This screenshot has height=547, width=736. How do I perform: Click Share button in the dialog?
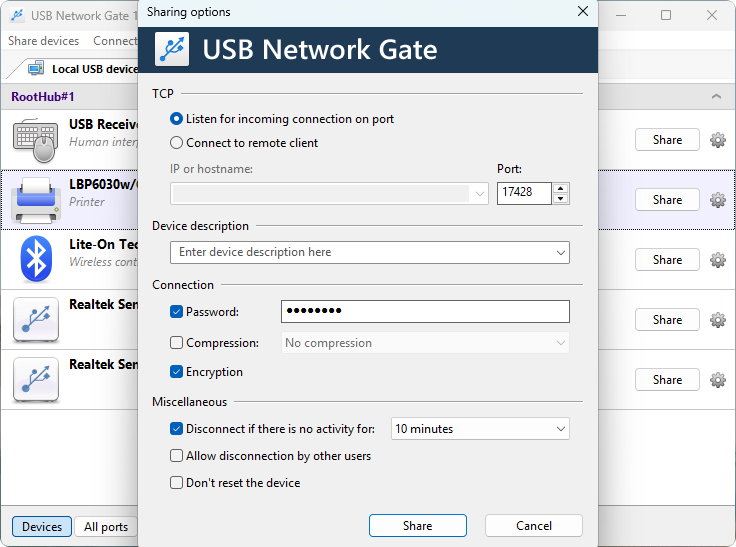click(x=417, y=525)
